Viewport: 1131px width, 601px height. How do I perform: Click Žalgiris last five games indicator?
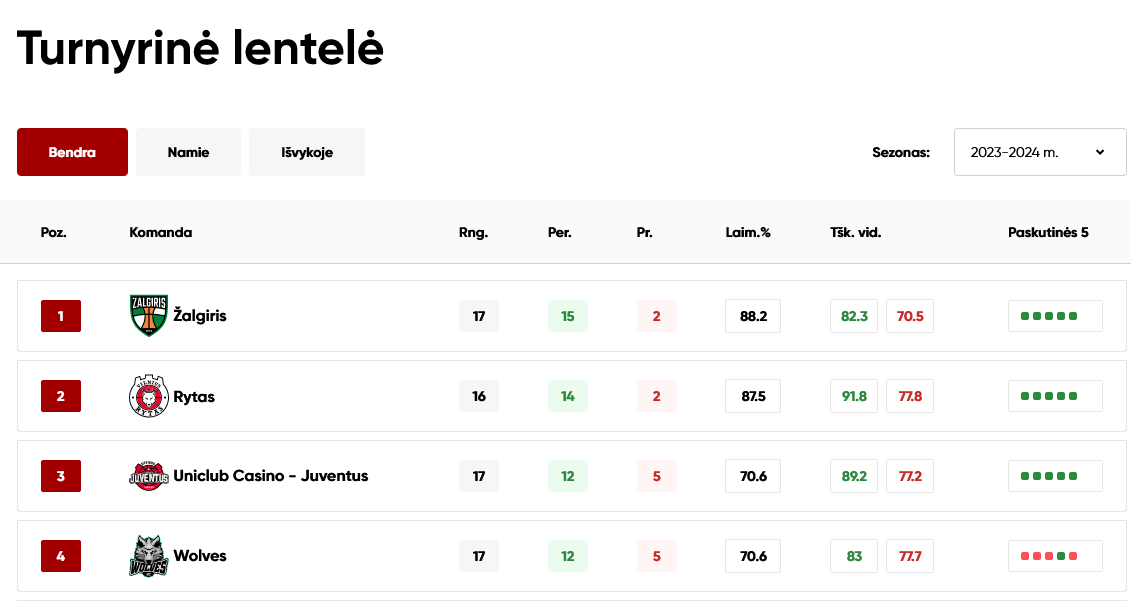click(x=1055, y=316)
